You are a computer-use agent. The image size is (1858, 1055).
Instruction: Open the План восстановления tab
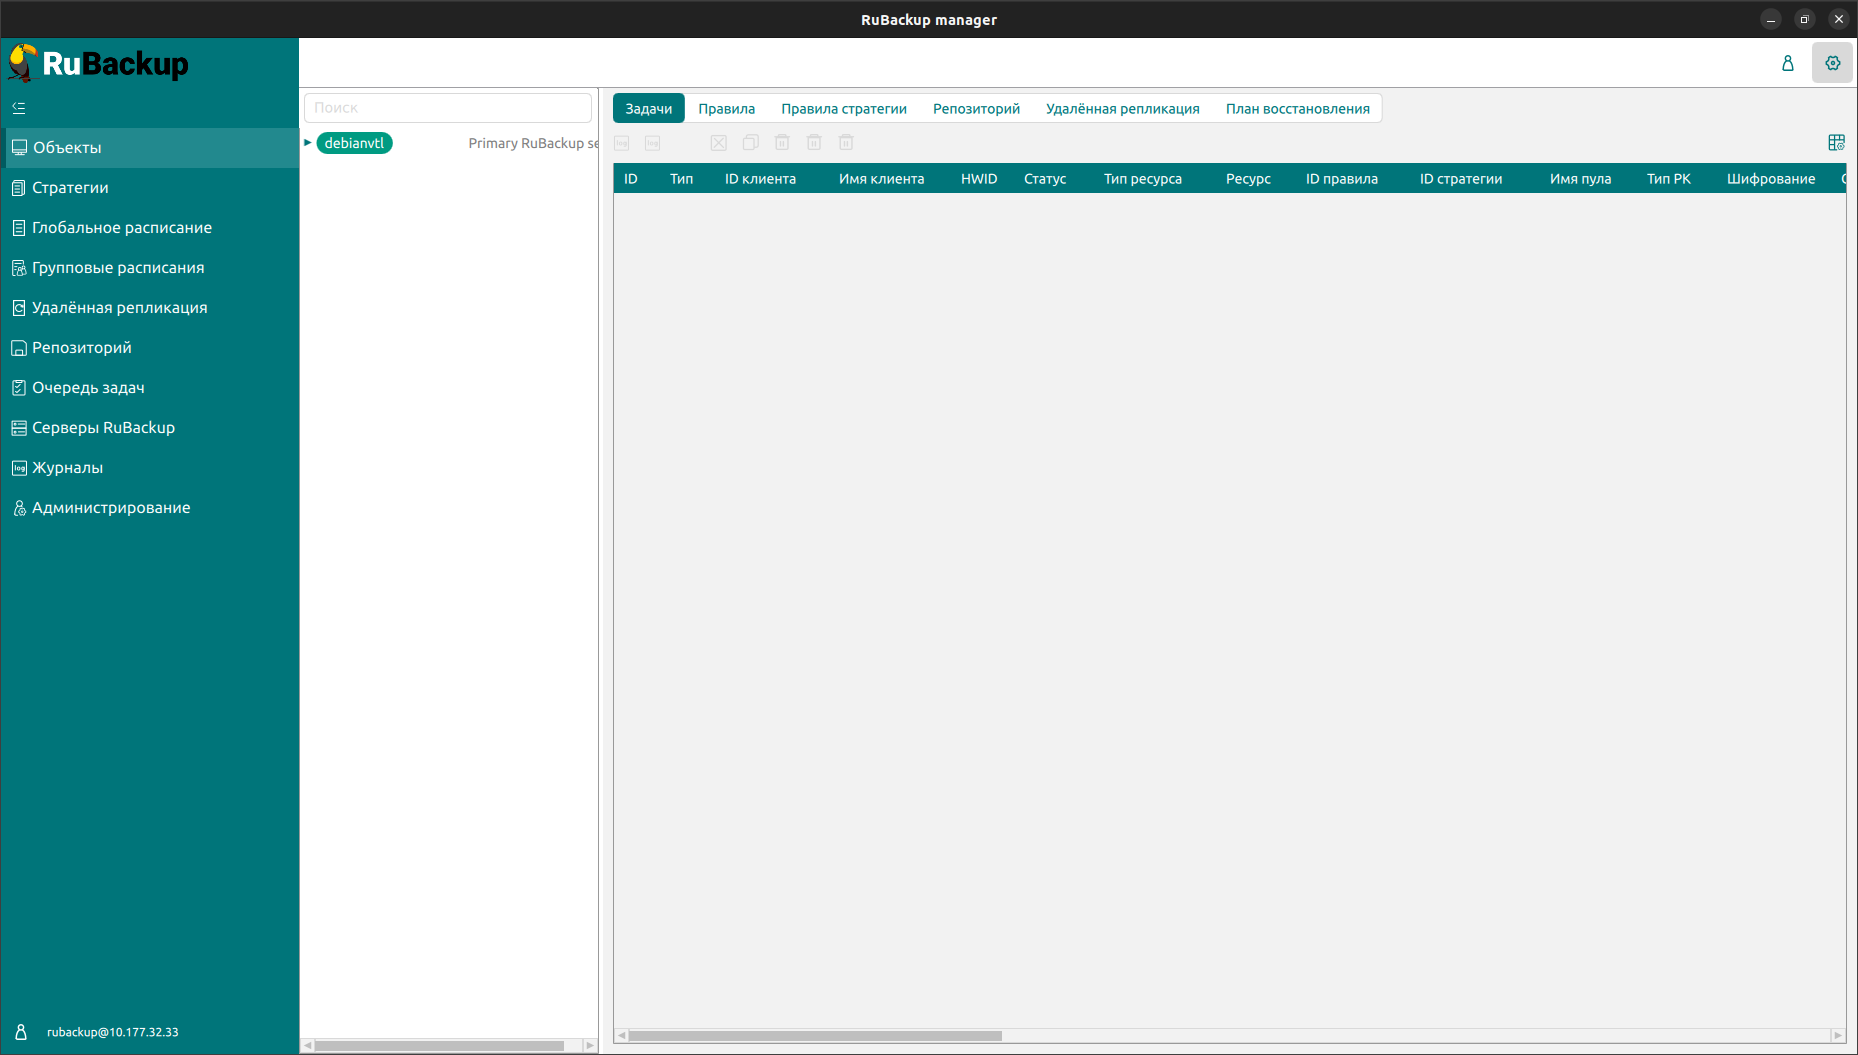pos(1297,109)
